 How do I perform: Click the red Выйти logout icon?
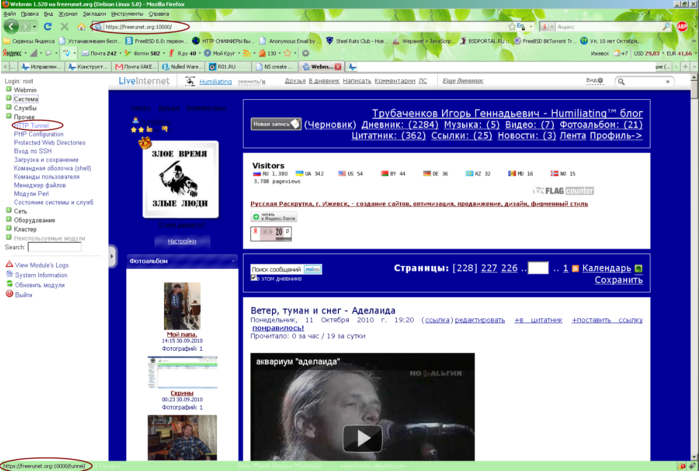coord(9,294)
